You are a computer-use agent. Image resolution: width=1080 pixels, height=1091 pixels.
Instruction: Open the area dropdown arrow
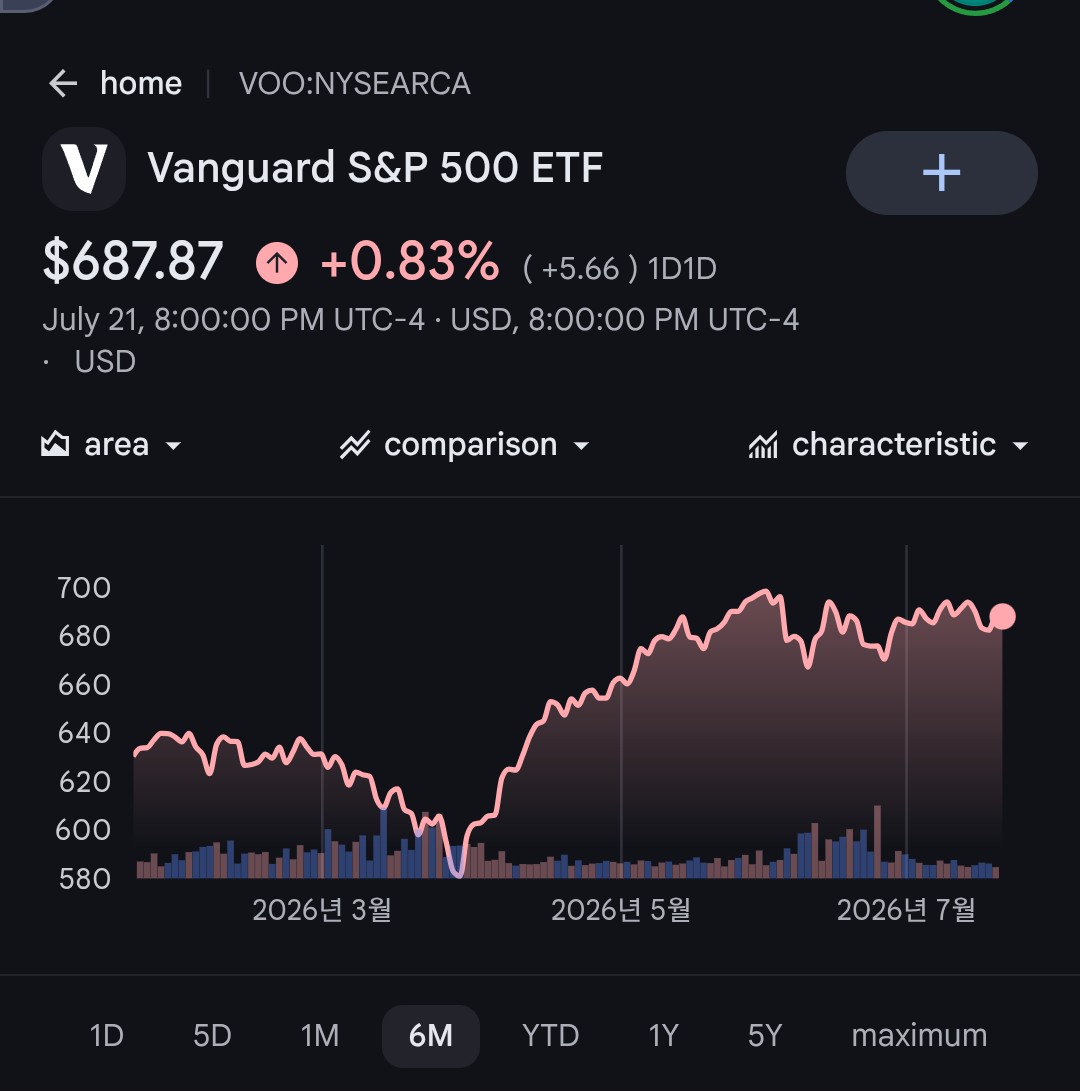(x=173, y=446)
